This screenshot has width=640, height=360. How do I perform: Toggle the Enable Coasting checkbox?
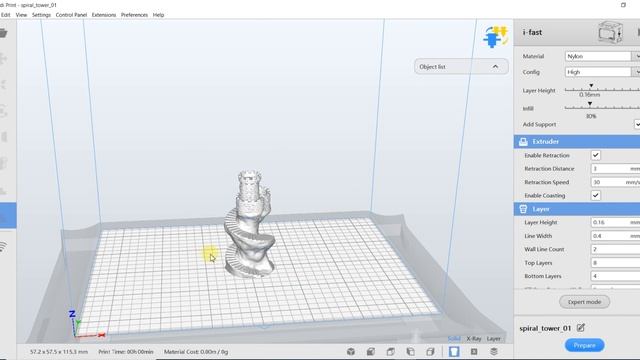point(596,195)
